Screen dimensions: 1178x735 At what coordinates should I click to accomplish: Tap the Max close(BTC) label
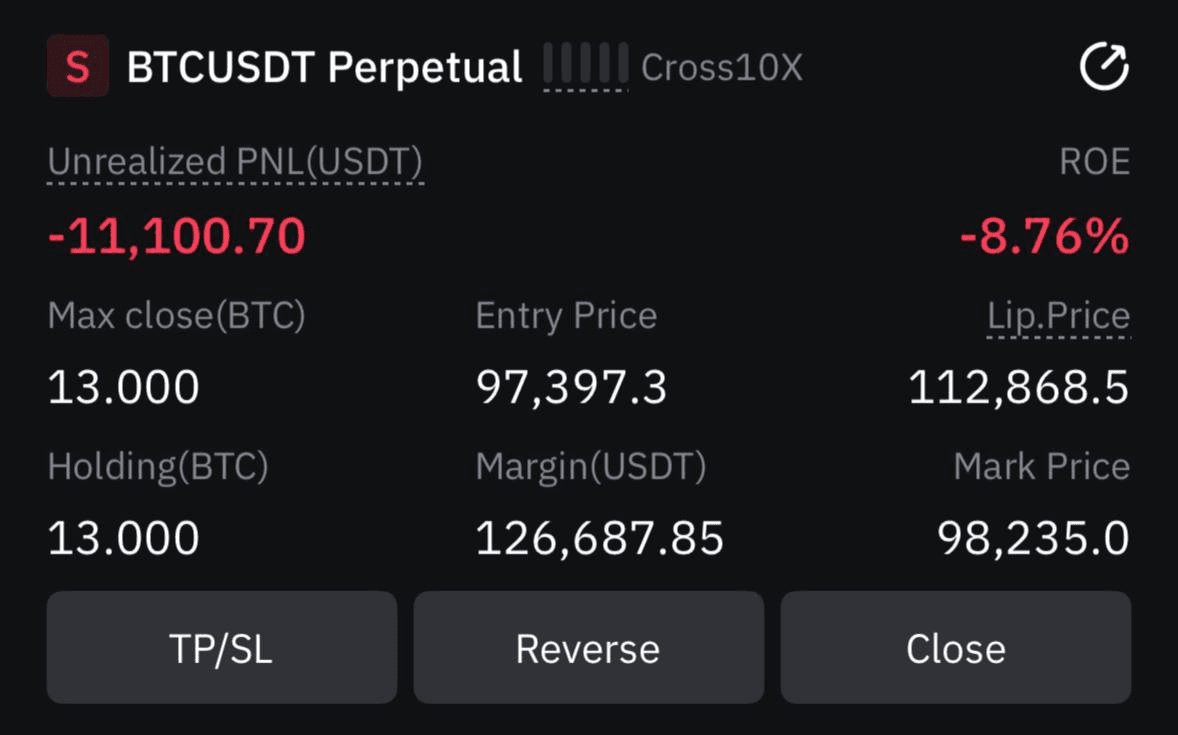(177, 316)
